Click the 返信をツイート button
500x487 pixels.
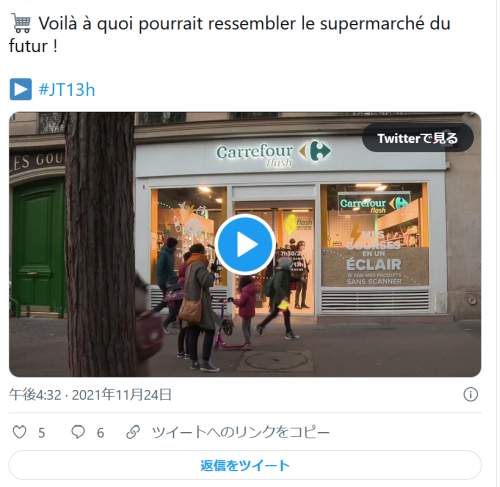pos(245,465)
